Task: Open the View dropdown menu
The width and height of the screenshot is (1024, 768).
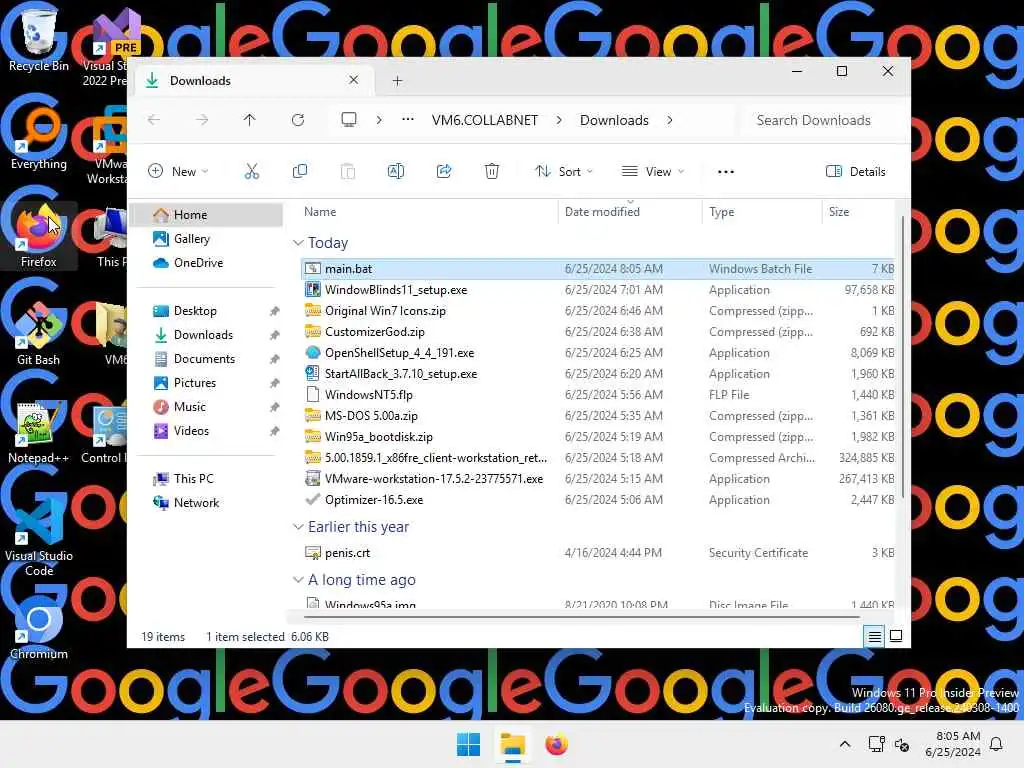Action: [x=652, y=172]
